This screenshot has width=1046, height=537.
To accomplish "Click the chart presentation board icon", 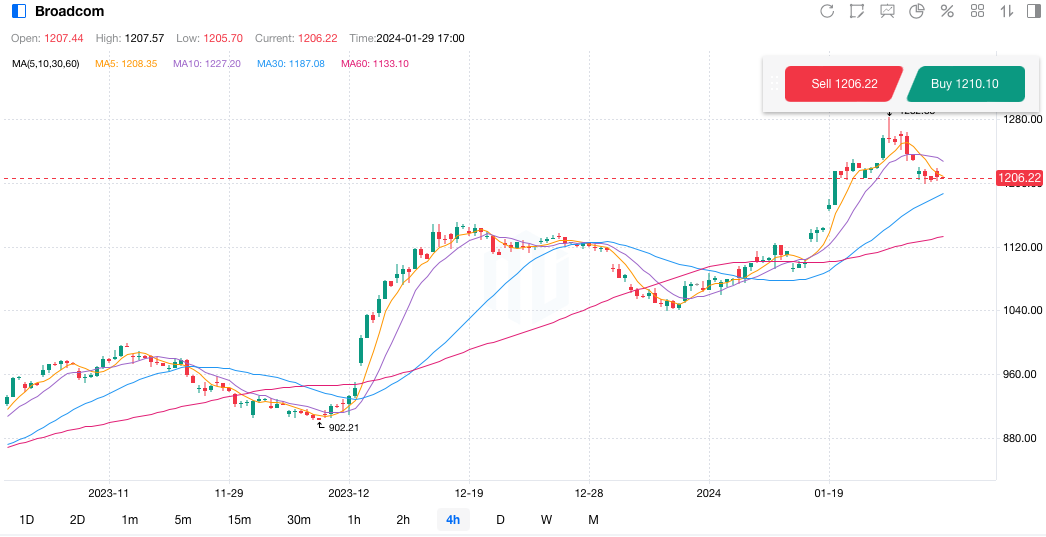I will [887, 11].
